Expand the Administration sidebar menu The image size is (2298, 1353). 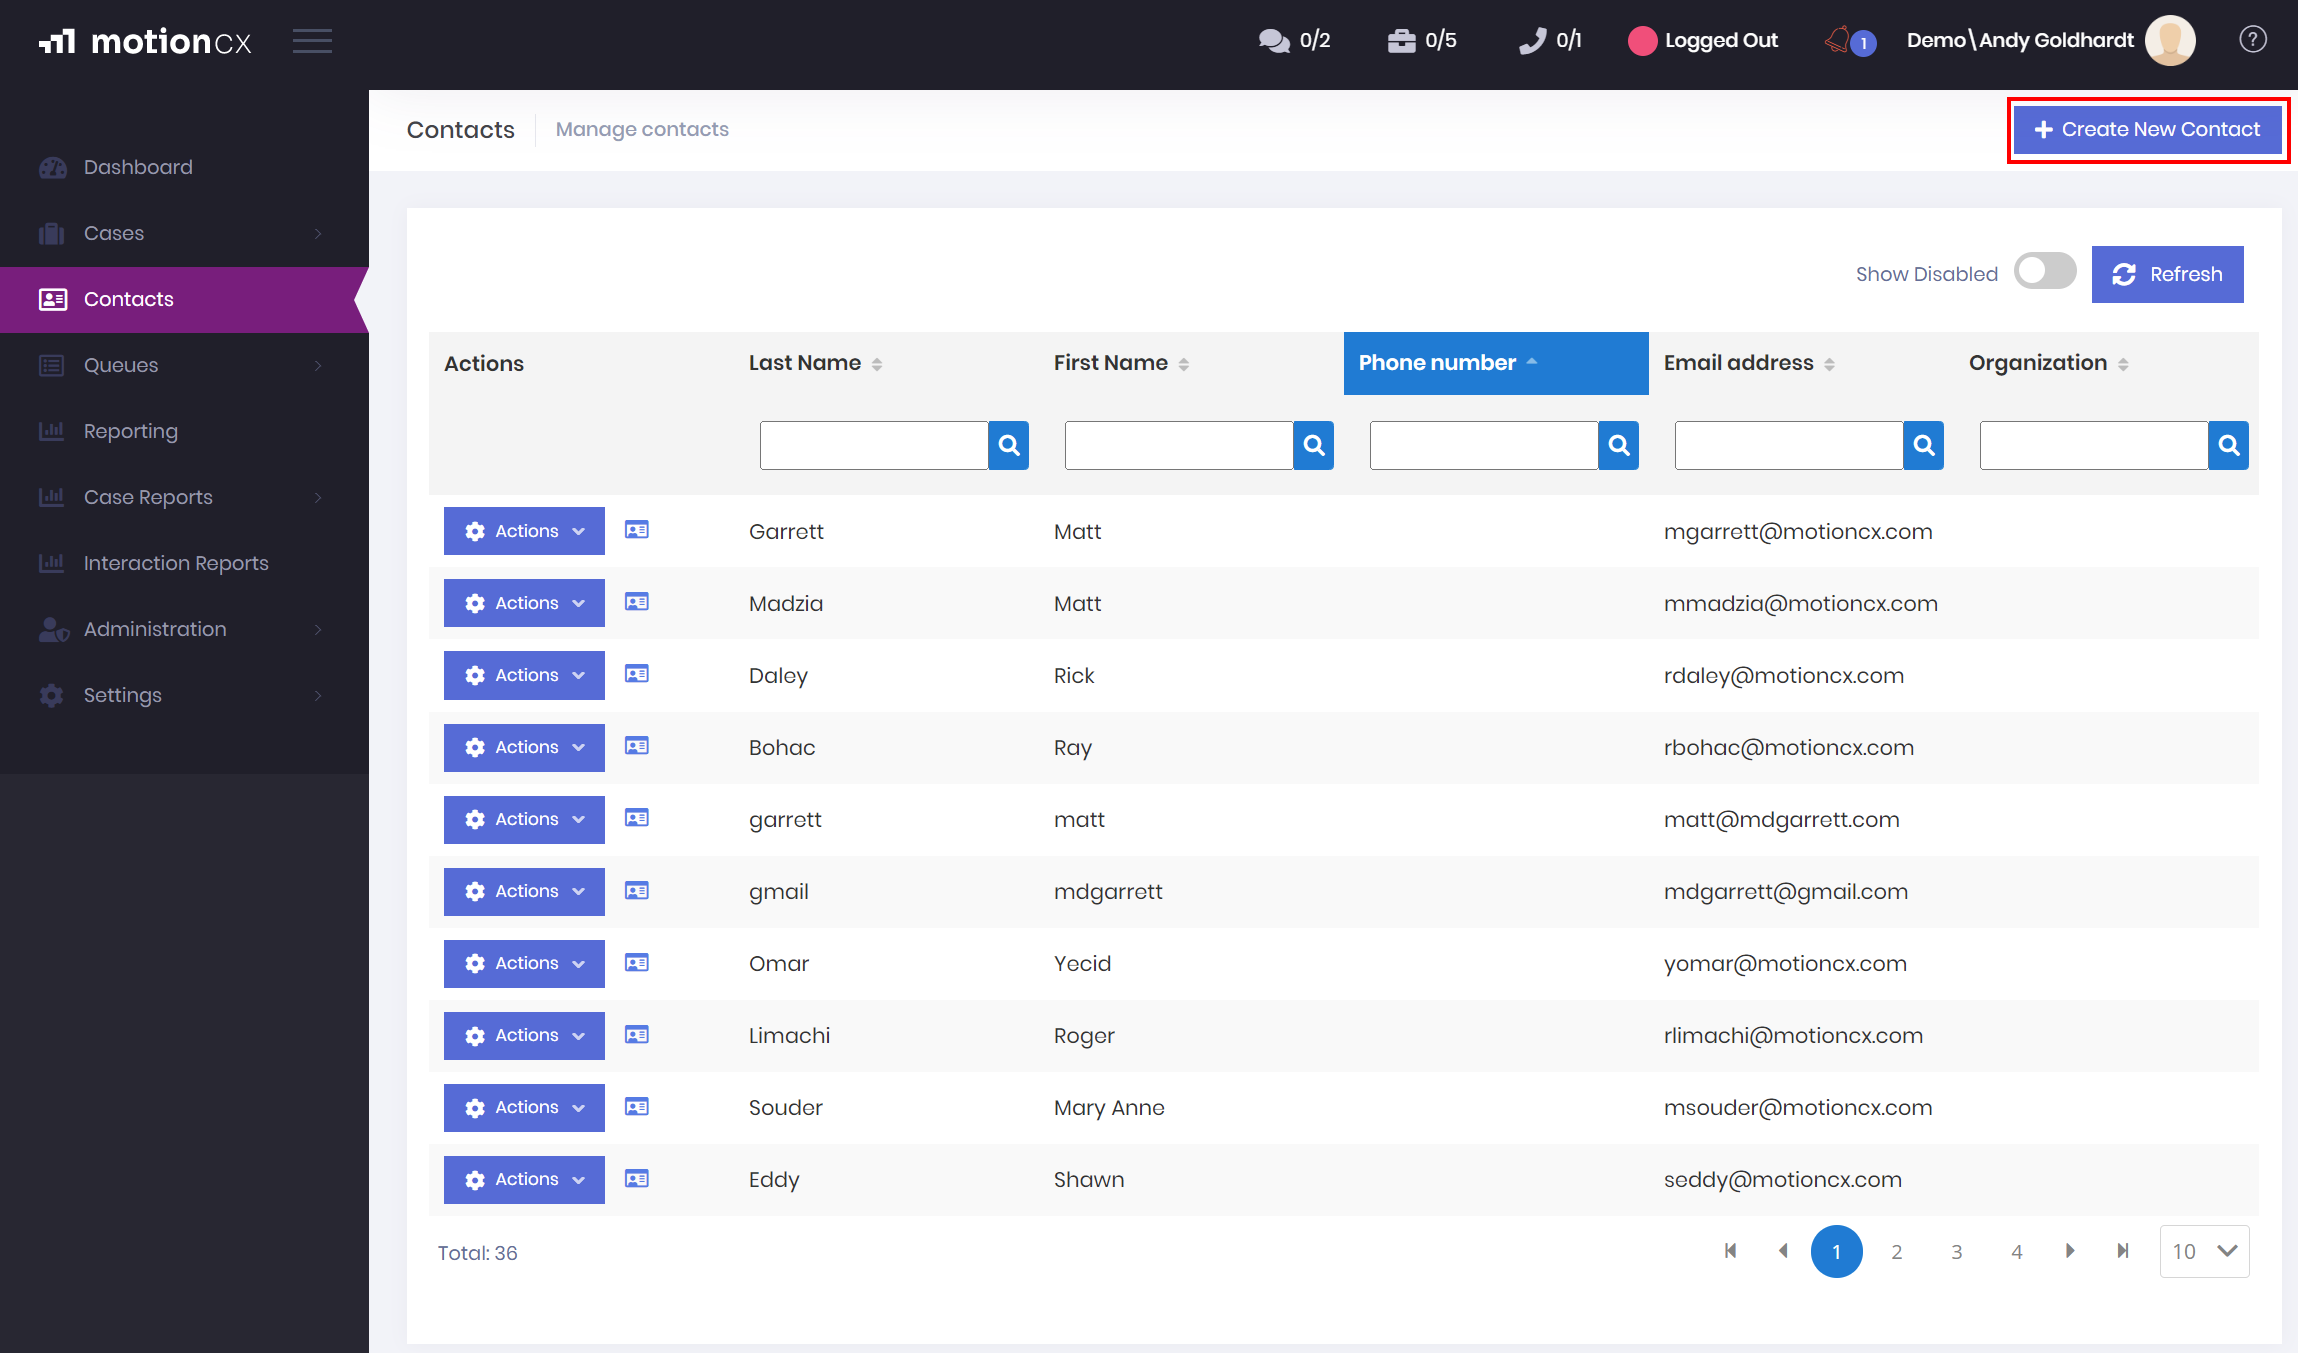point(184,629)
